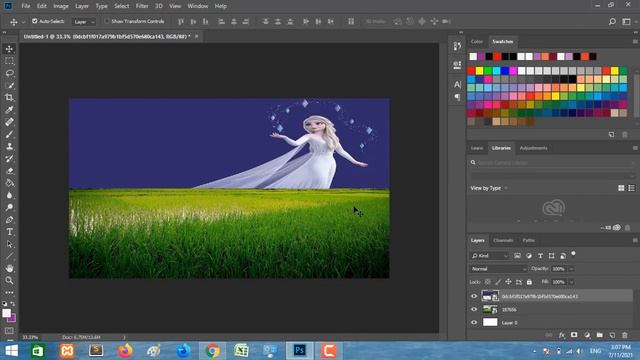Screen dimensions: 640x360
Task: Switch libraries to list view
Action: click(x=631, y=188)
